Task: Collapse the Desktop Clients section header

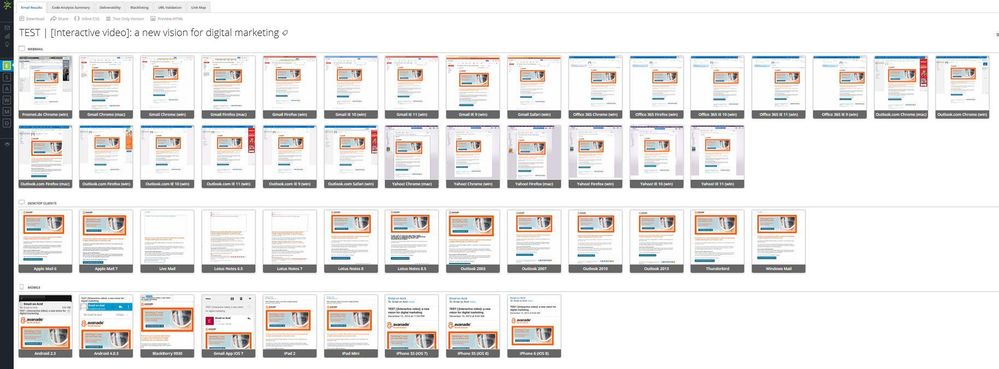Action: (38, 203)
